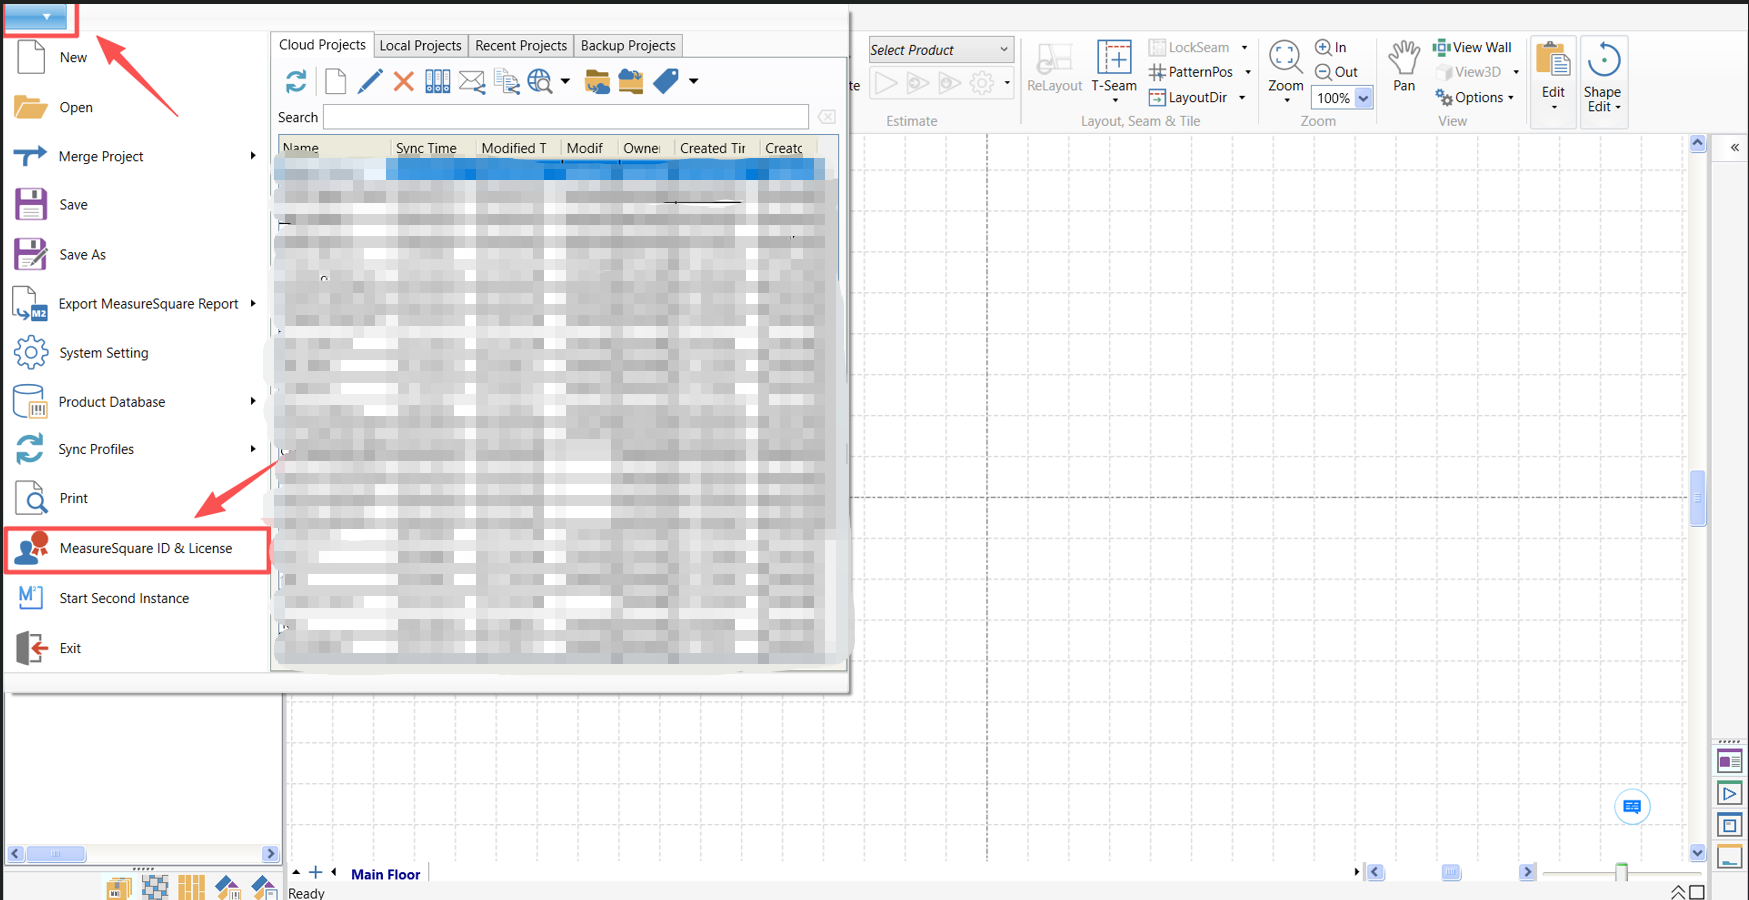Image resolution: width=1749 pixels, height=900 pixels.
Task: Click the canvas vertical scrollbar down arrow
Action: coord(1698,852)
